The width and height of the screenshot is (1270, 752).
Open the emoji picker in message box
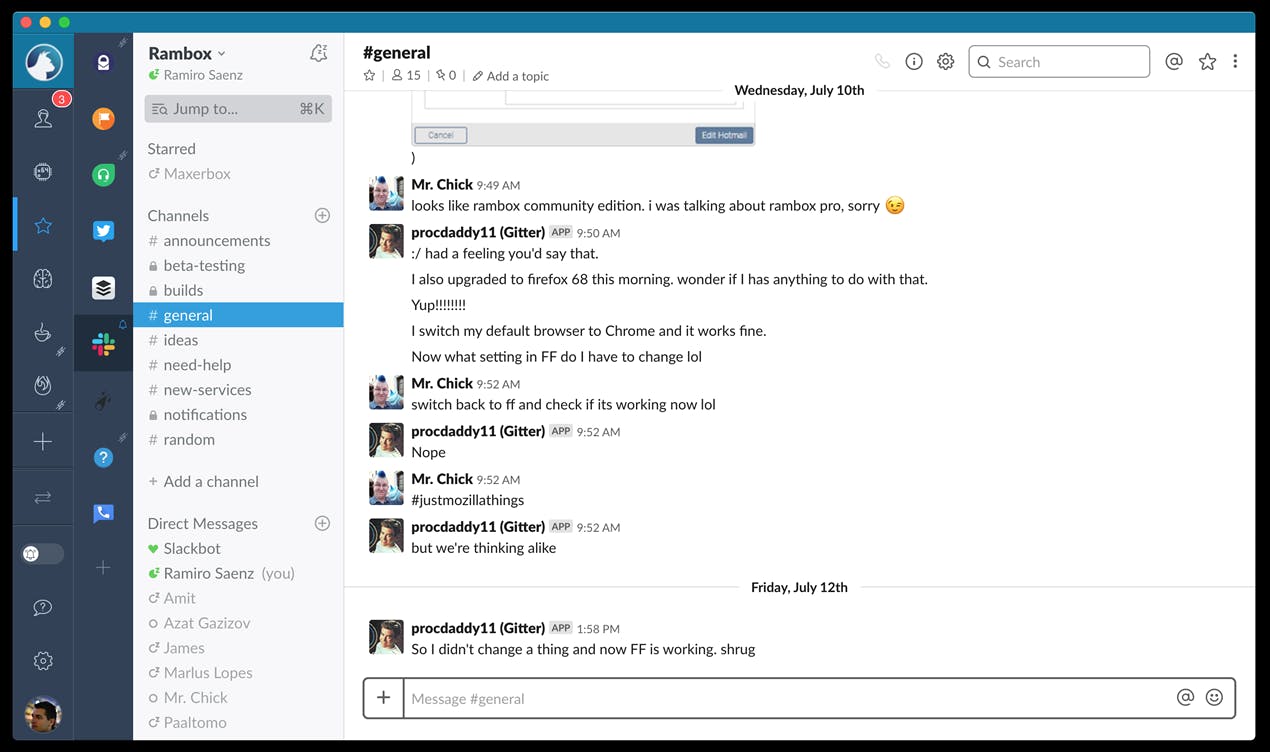point(1214,698)
